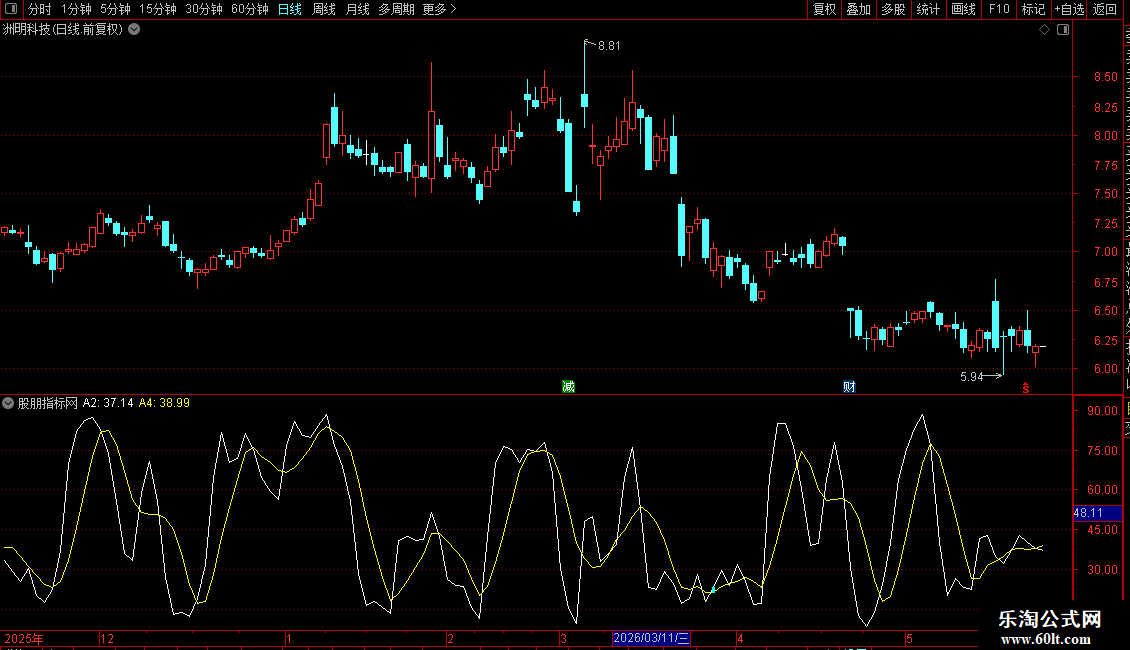
Task: Click the 8.81 high price label
Action: click(x=609, y=46)
